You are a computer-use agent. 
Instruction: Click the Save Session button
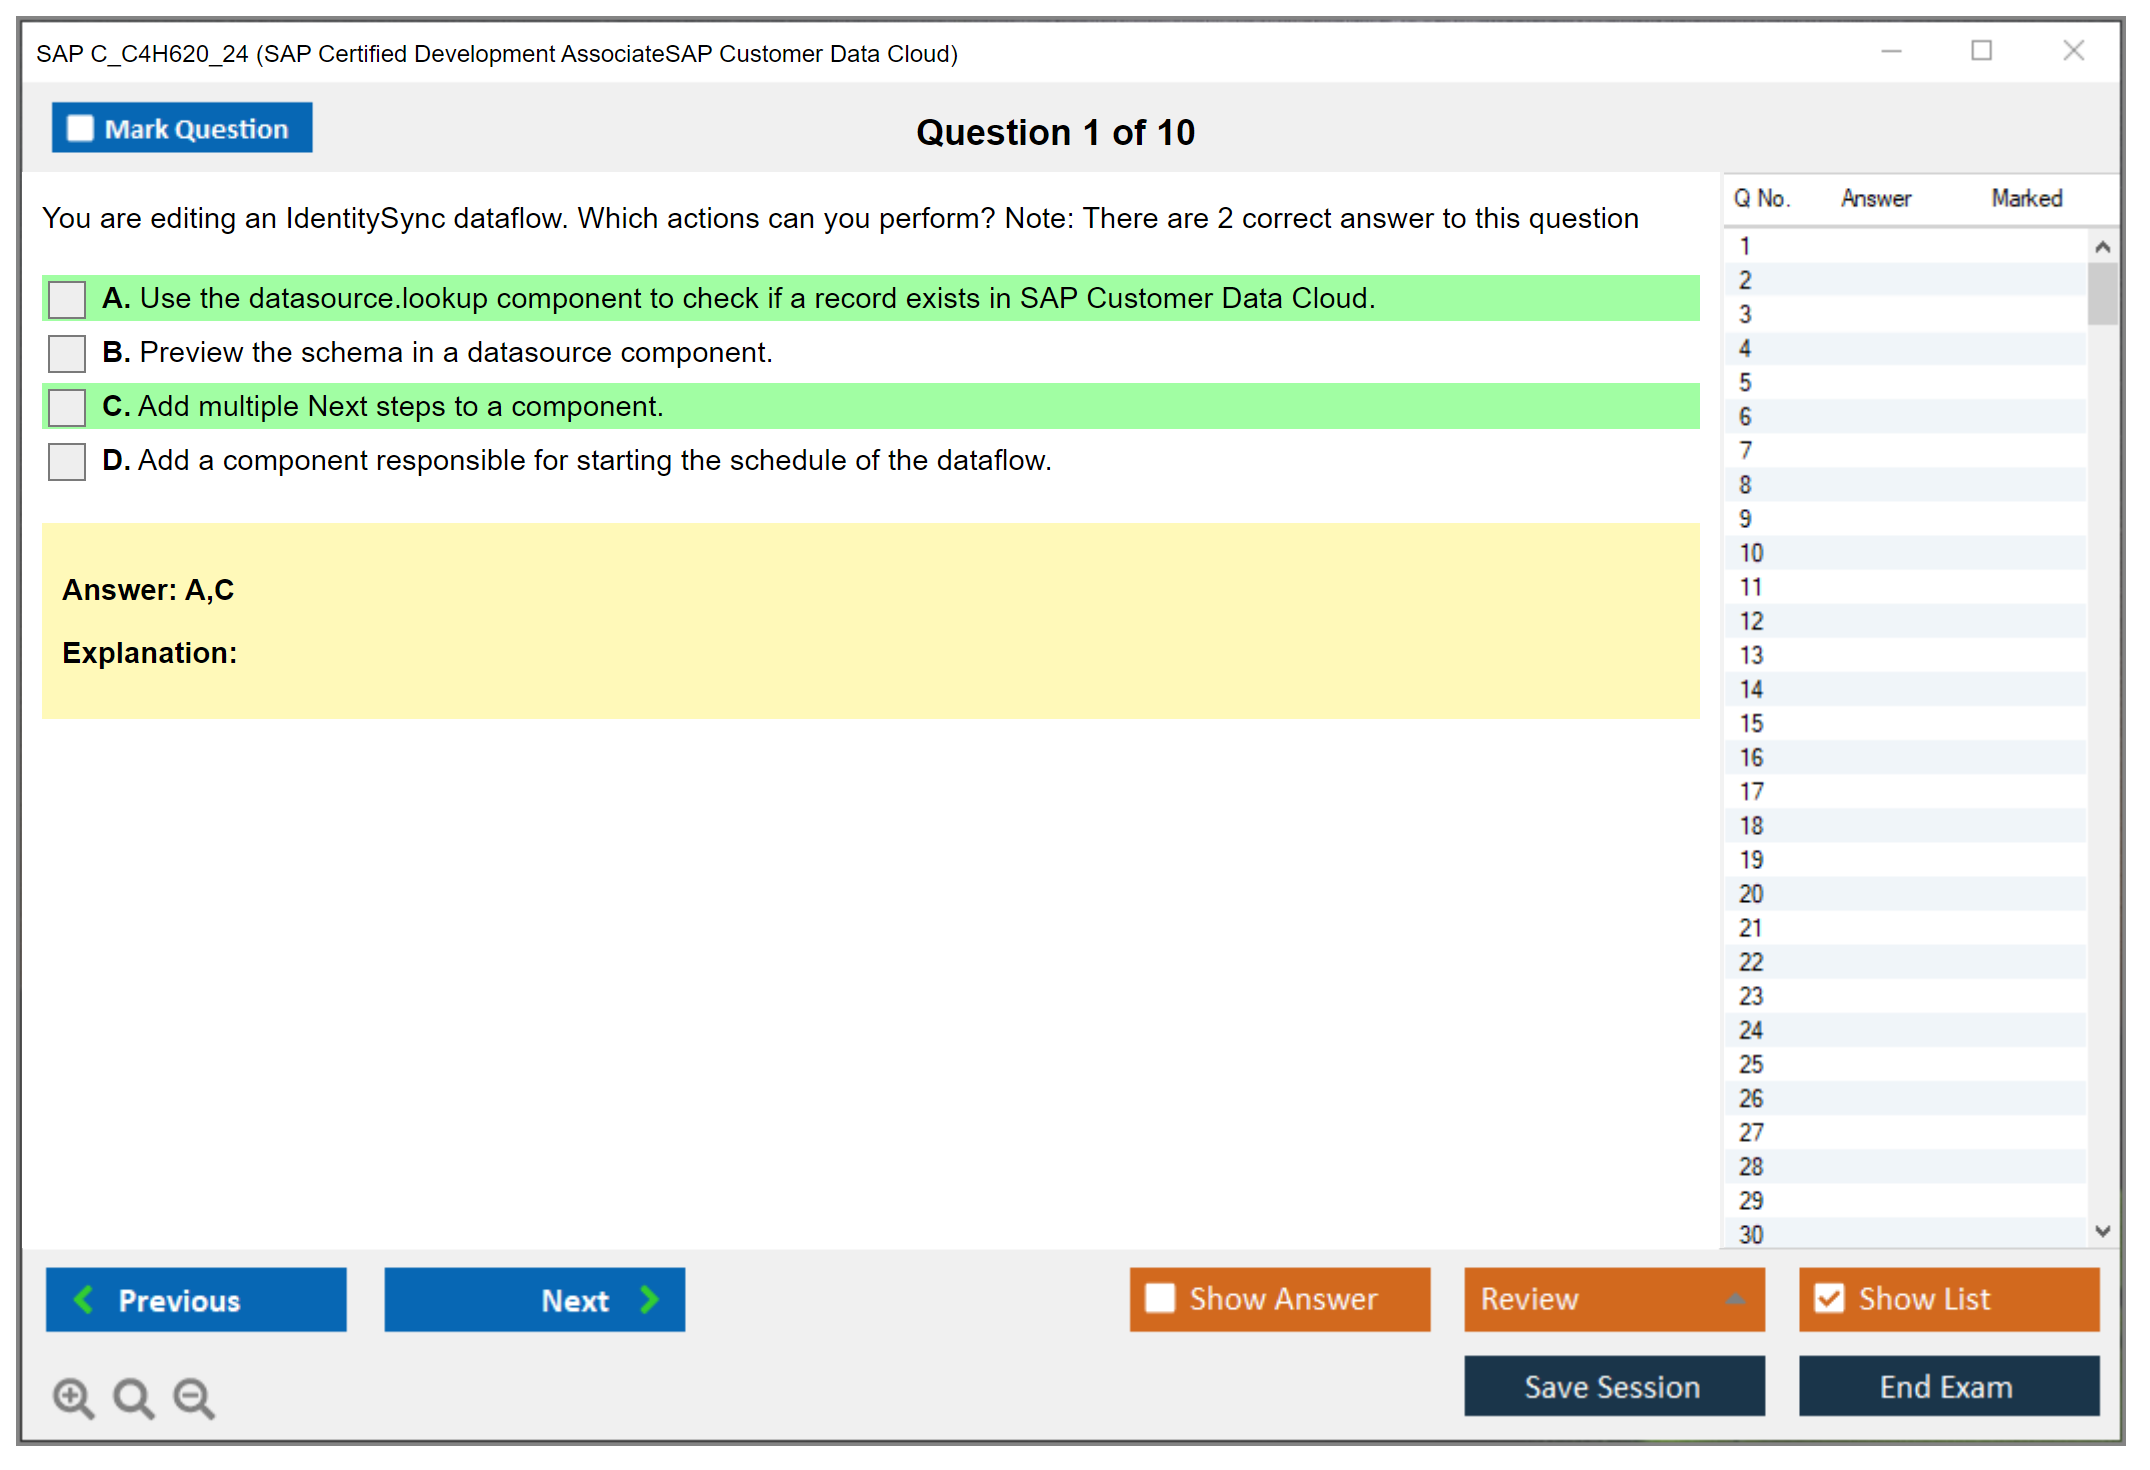(1613, 1386)
